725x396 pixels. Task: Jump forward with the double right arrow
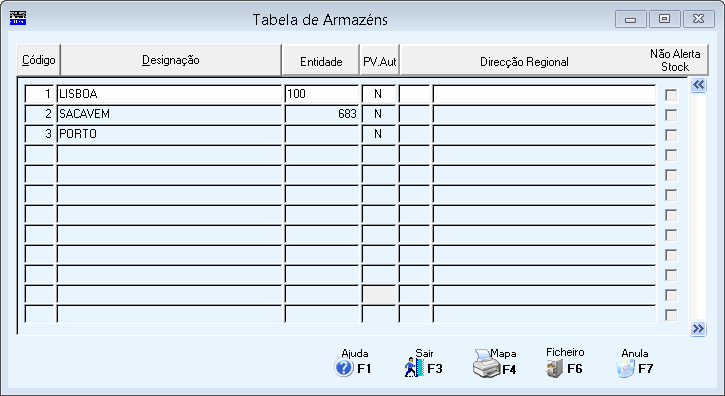[x=698, y=329]
